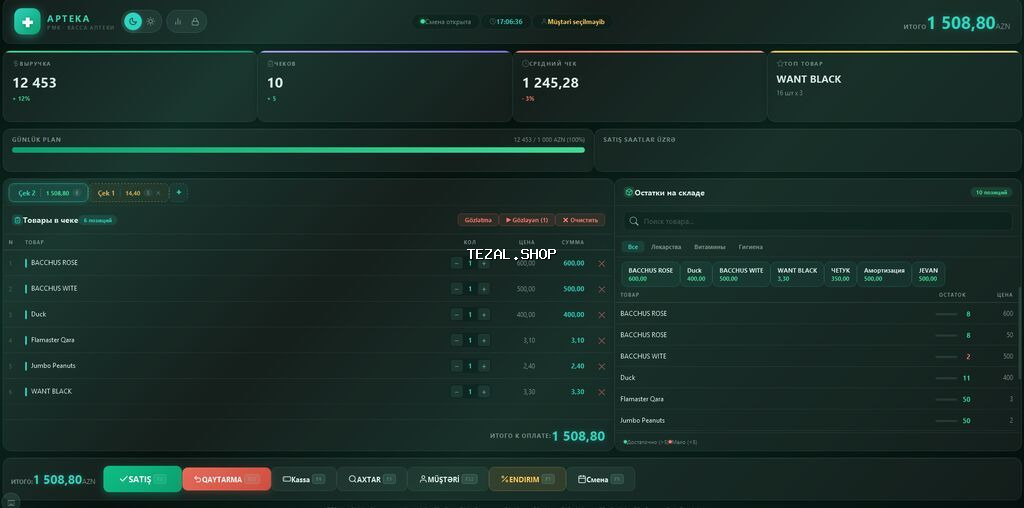
Task: Increase quantity of Flamaster Qara in receipt
Action: point(484,340)
